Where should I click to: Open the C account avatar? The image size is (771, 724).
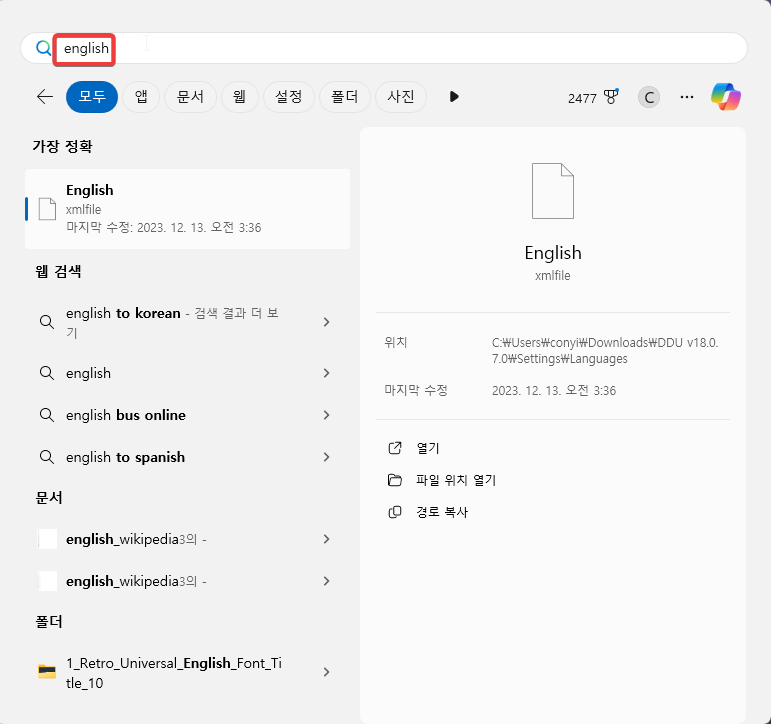point(649,97)
